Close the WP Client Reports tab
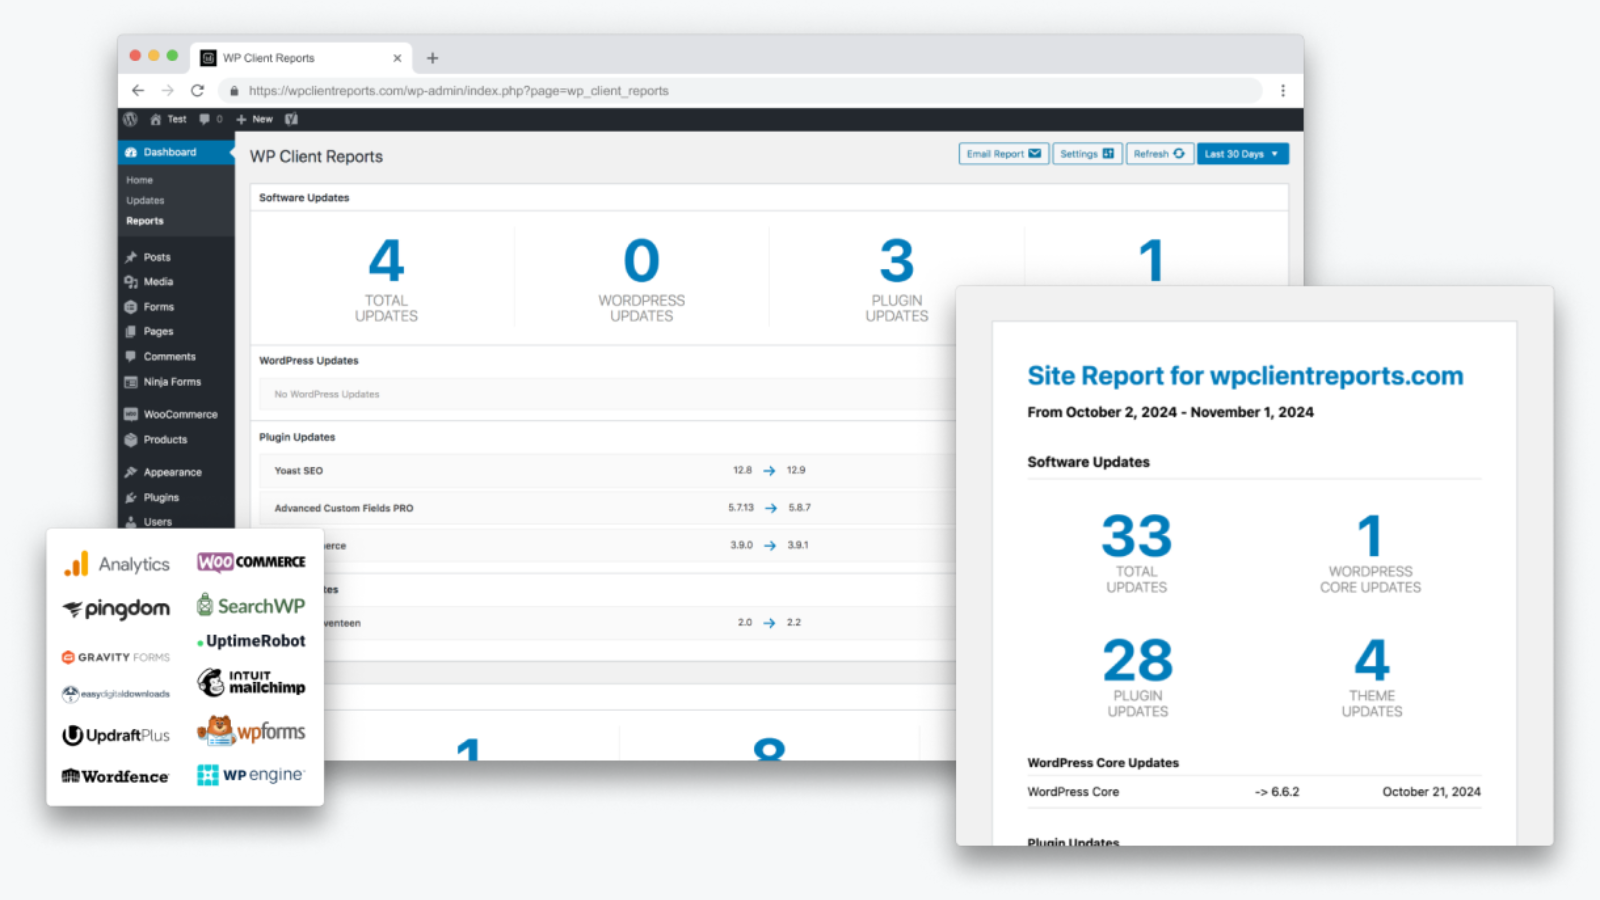 [397, 58]
